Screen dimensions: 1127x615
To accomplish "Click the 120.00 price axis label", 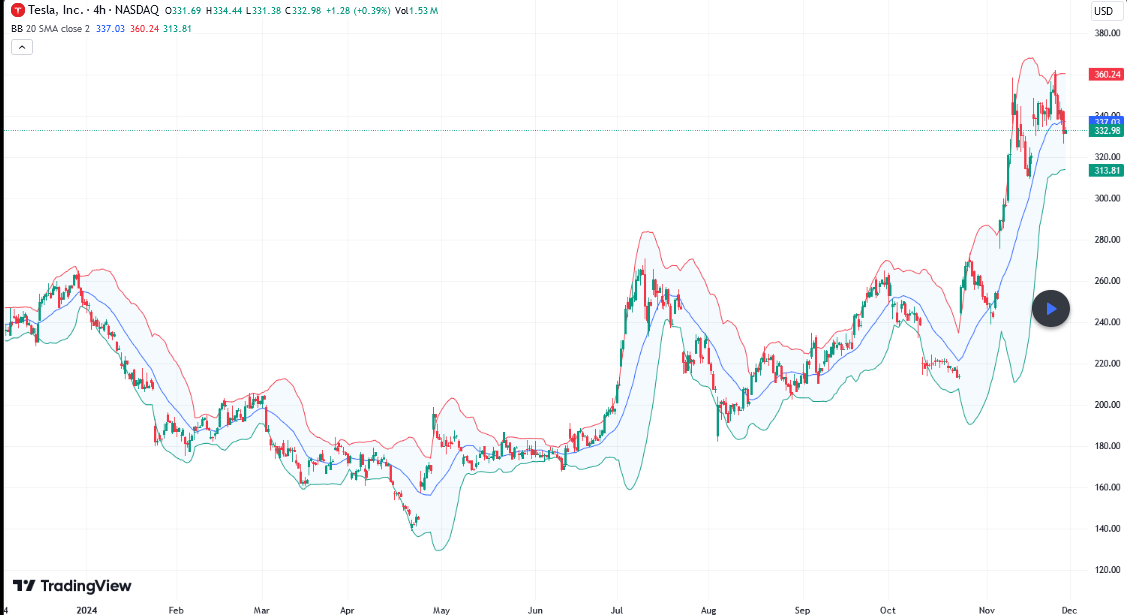I will (x=1107, y=570).
